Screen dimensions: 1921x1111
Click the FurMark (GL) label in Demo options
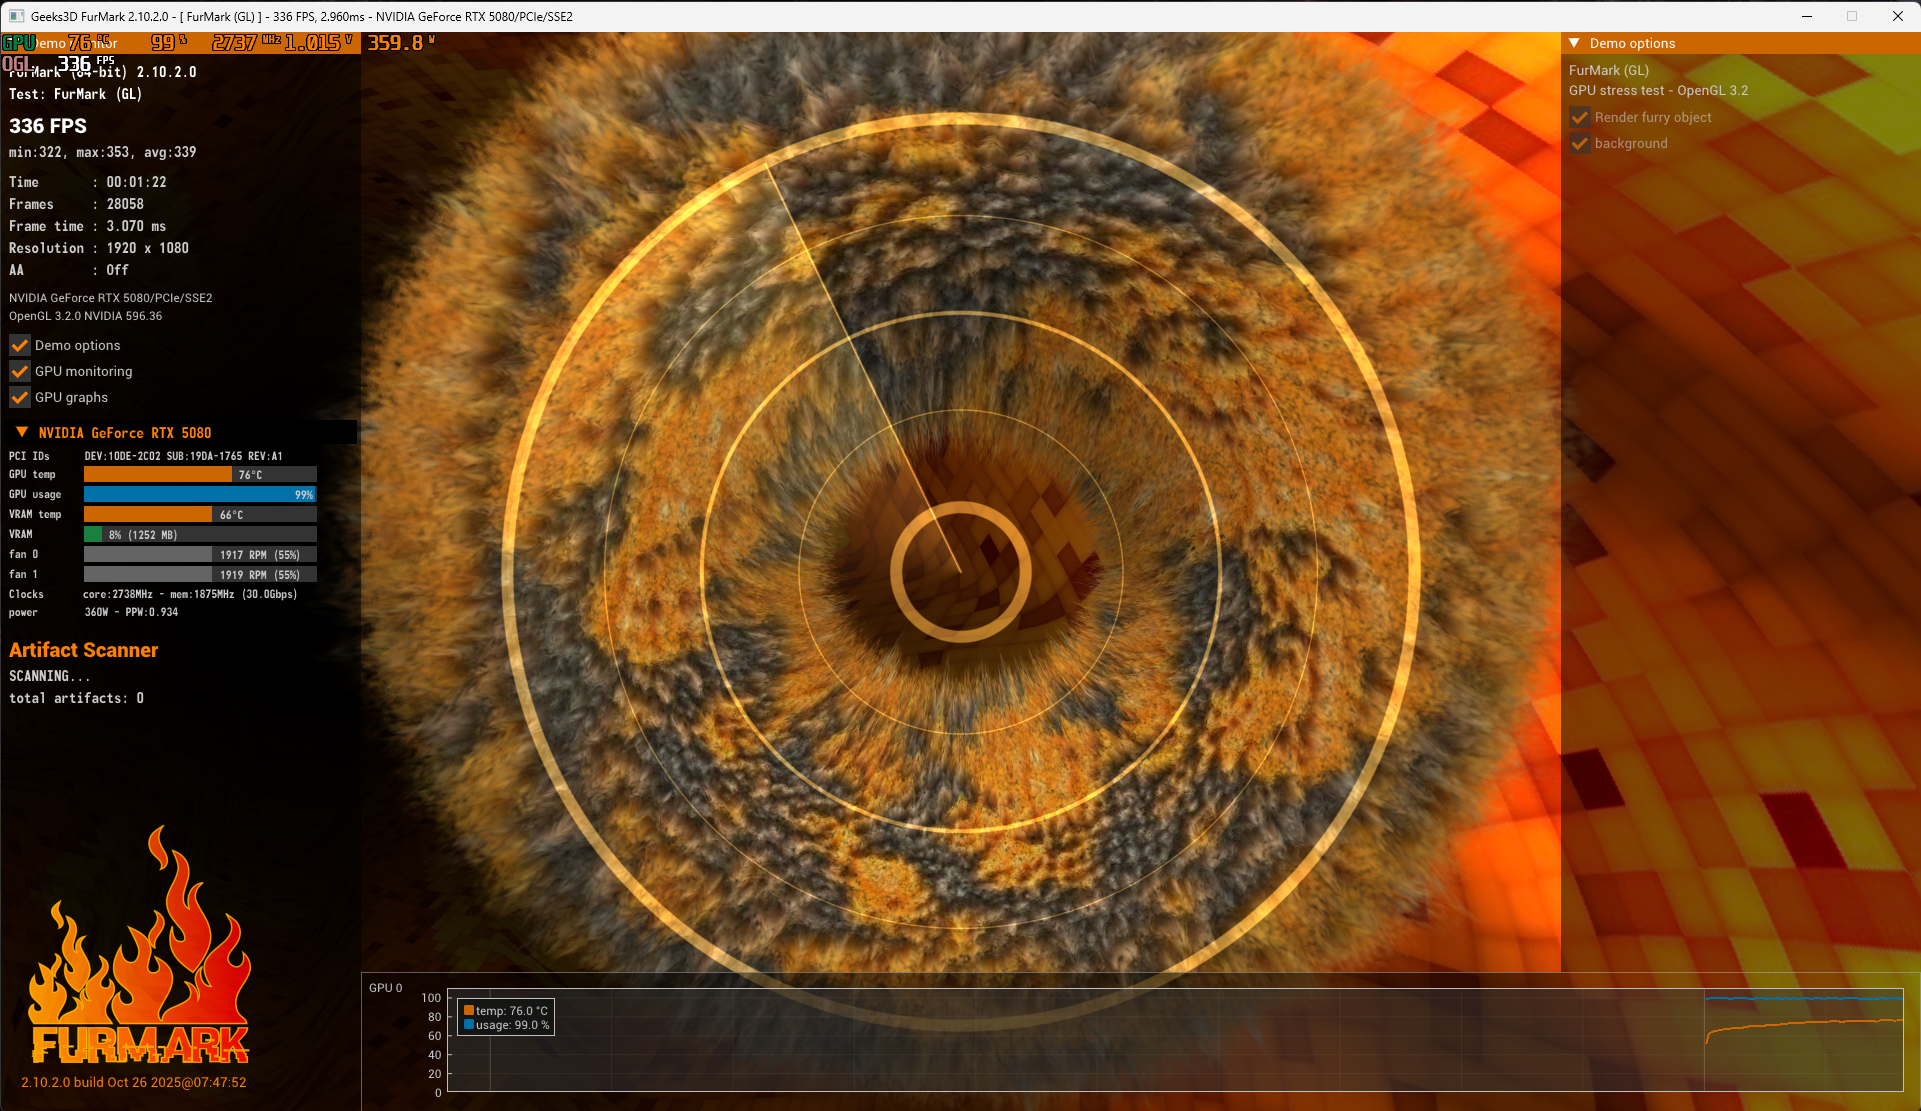(1609, 70)
